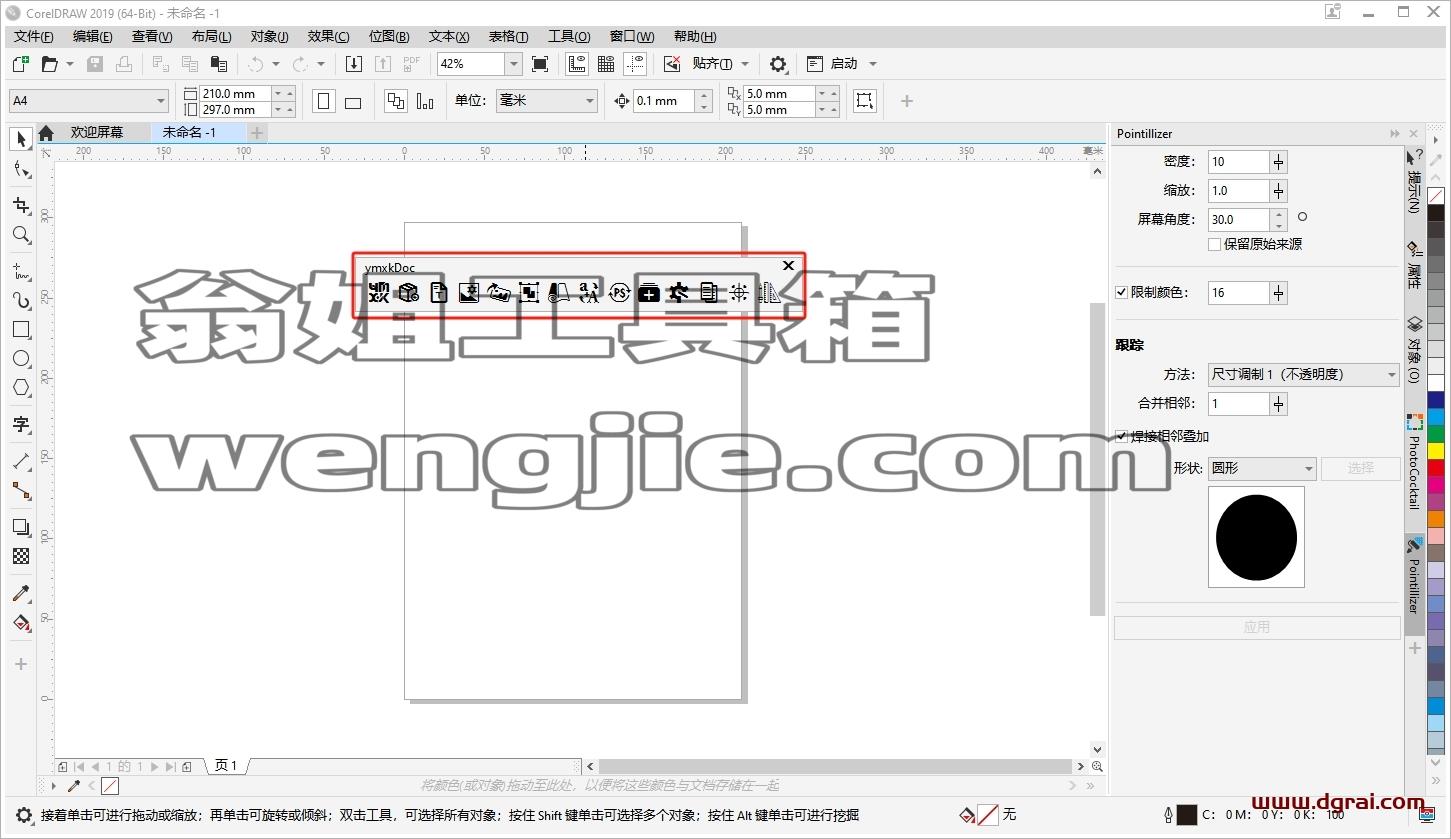Add new document tab with plus

click(x=257, y=132)
